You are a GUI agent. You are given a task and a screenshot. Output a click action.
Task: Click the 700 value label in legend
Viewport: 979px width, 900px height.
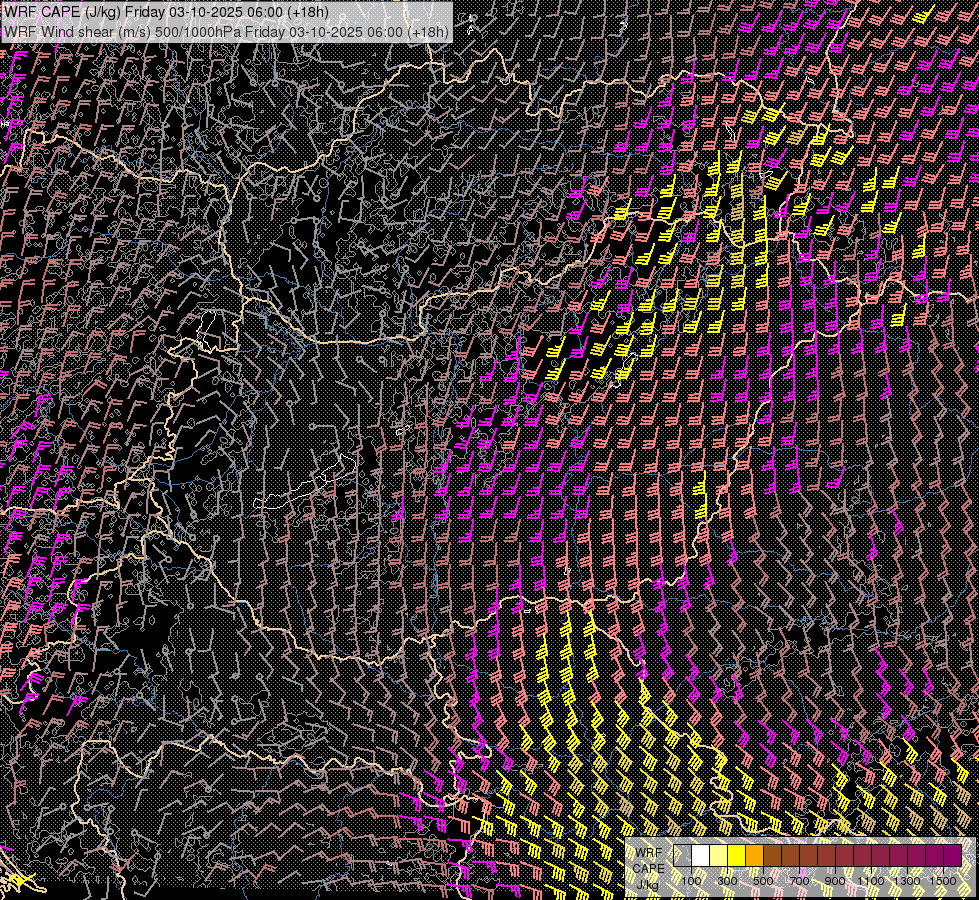[799, 880]
